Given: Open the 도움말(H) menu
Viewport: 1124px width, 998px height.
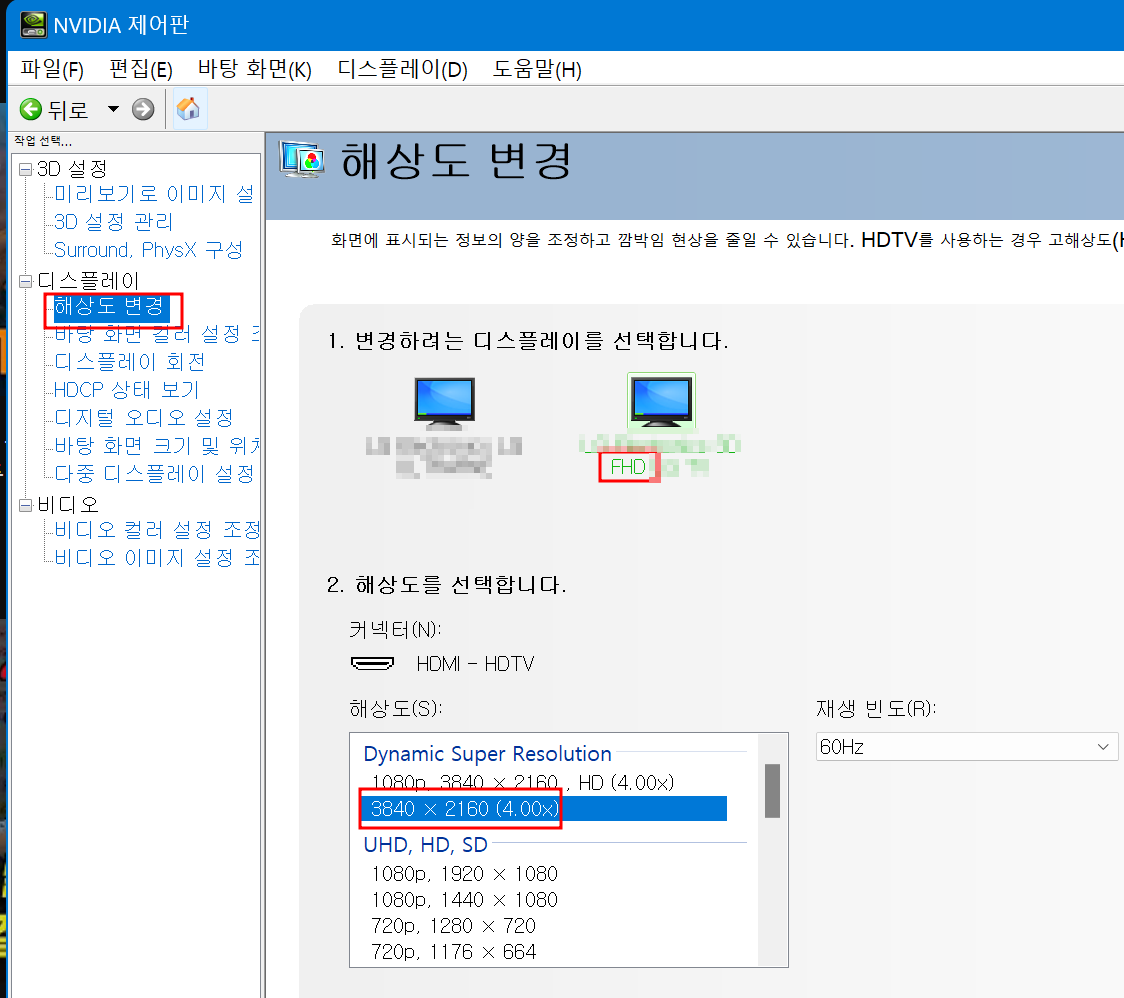Looking at the screenshot, I should click(537, 70).
